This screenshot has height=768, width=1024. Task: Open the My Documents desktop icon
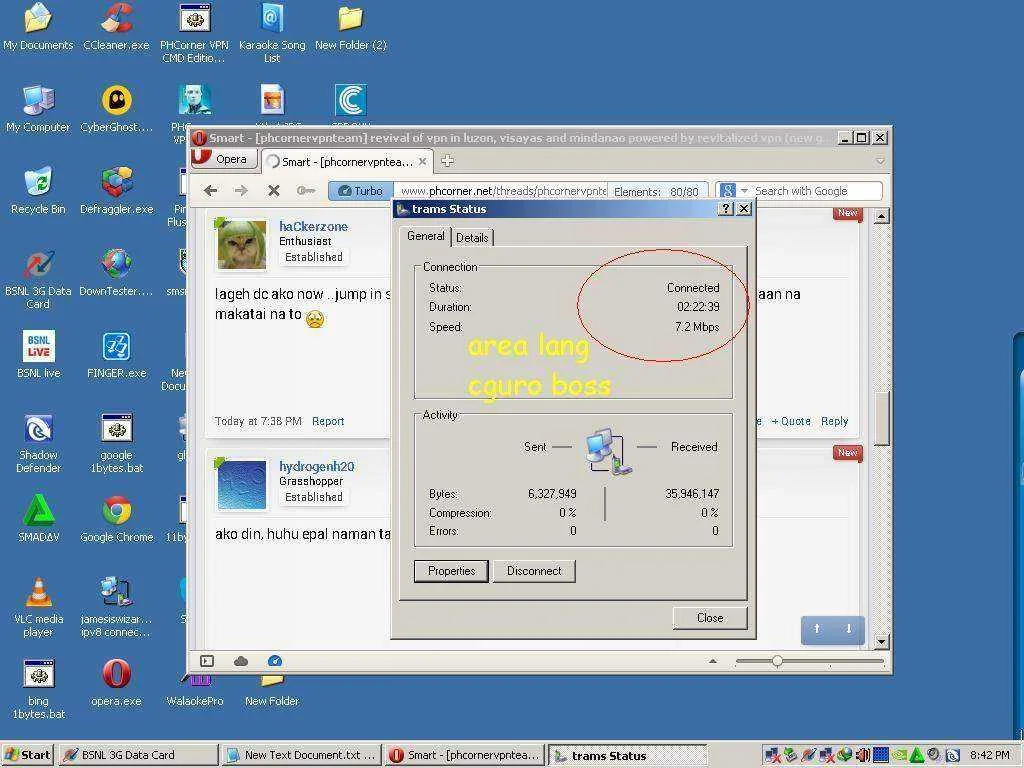38,27
